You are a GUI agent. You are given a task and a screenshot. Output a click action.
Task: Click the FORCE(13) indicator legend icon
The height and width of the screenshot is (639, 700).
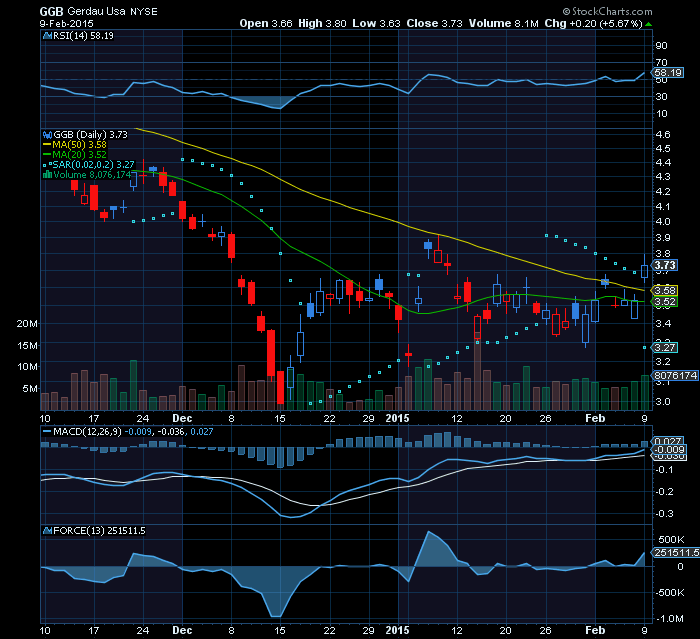47,530
